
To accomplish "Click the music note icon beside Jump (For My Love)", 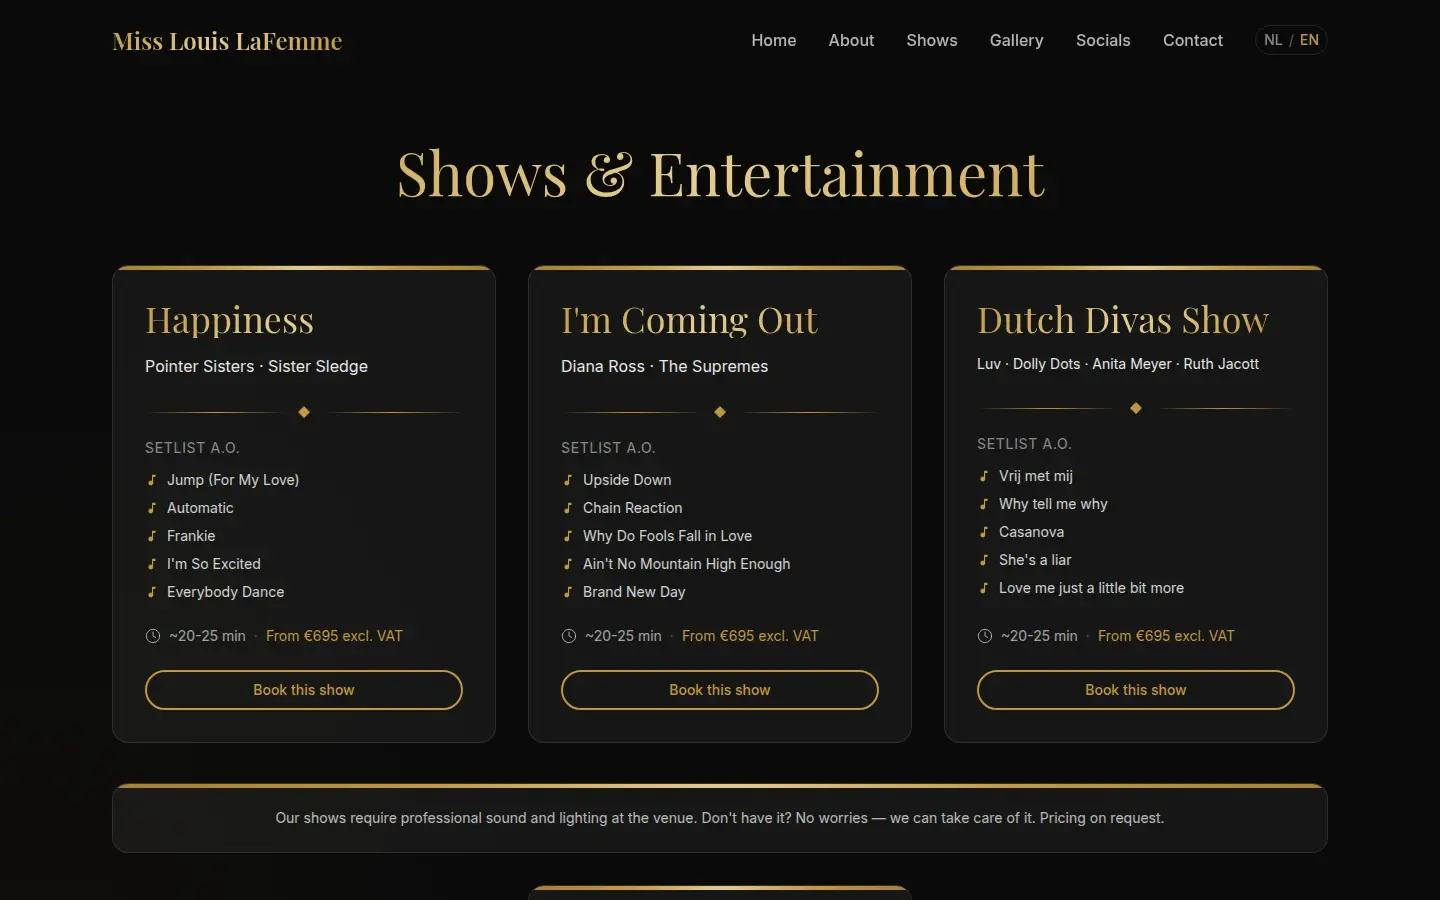I will 152,480.
